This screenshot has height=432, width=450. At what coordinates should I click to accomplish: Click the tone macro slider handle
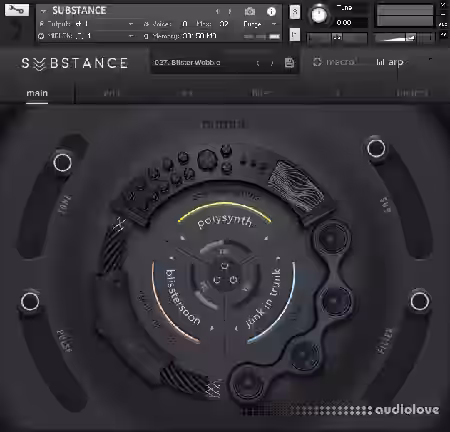[x=62, y=163]
